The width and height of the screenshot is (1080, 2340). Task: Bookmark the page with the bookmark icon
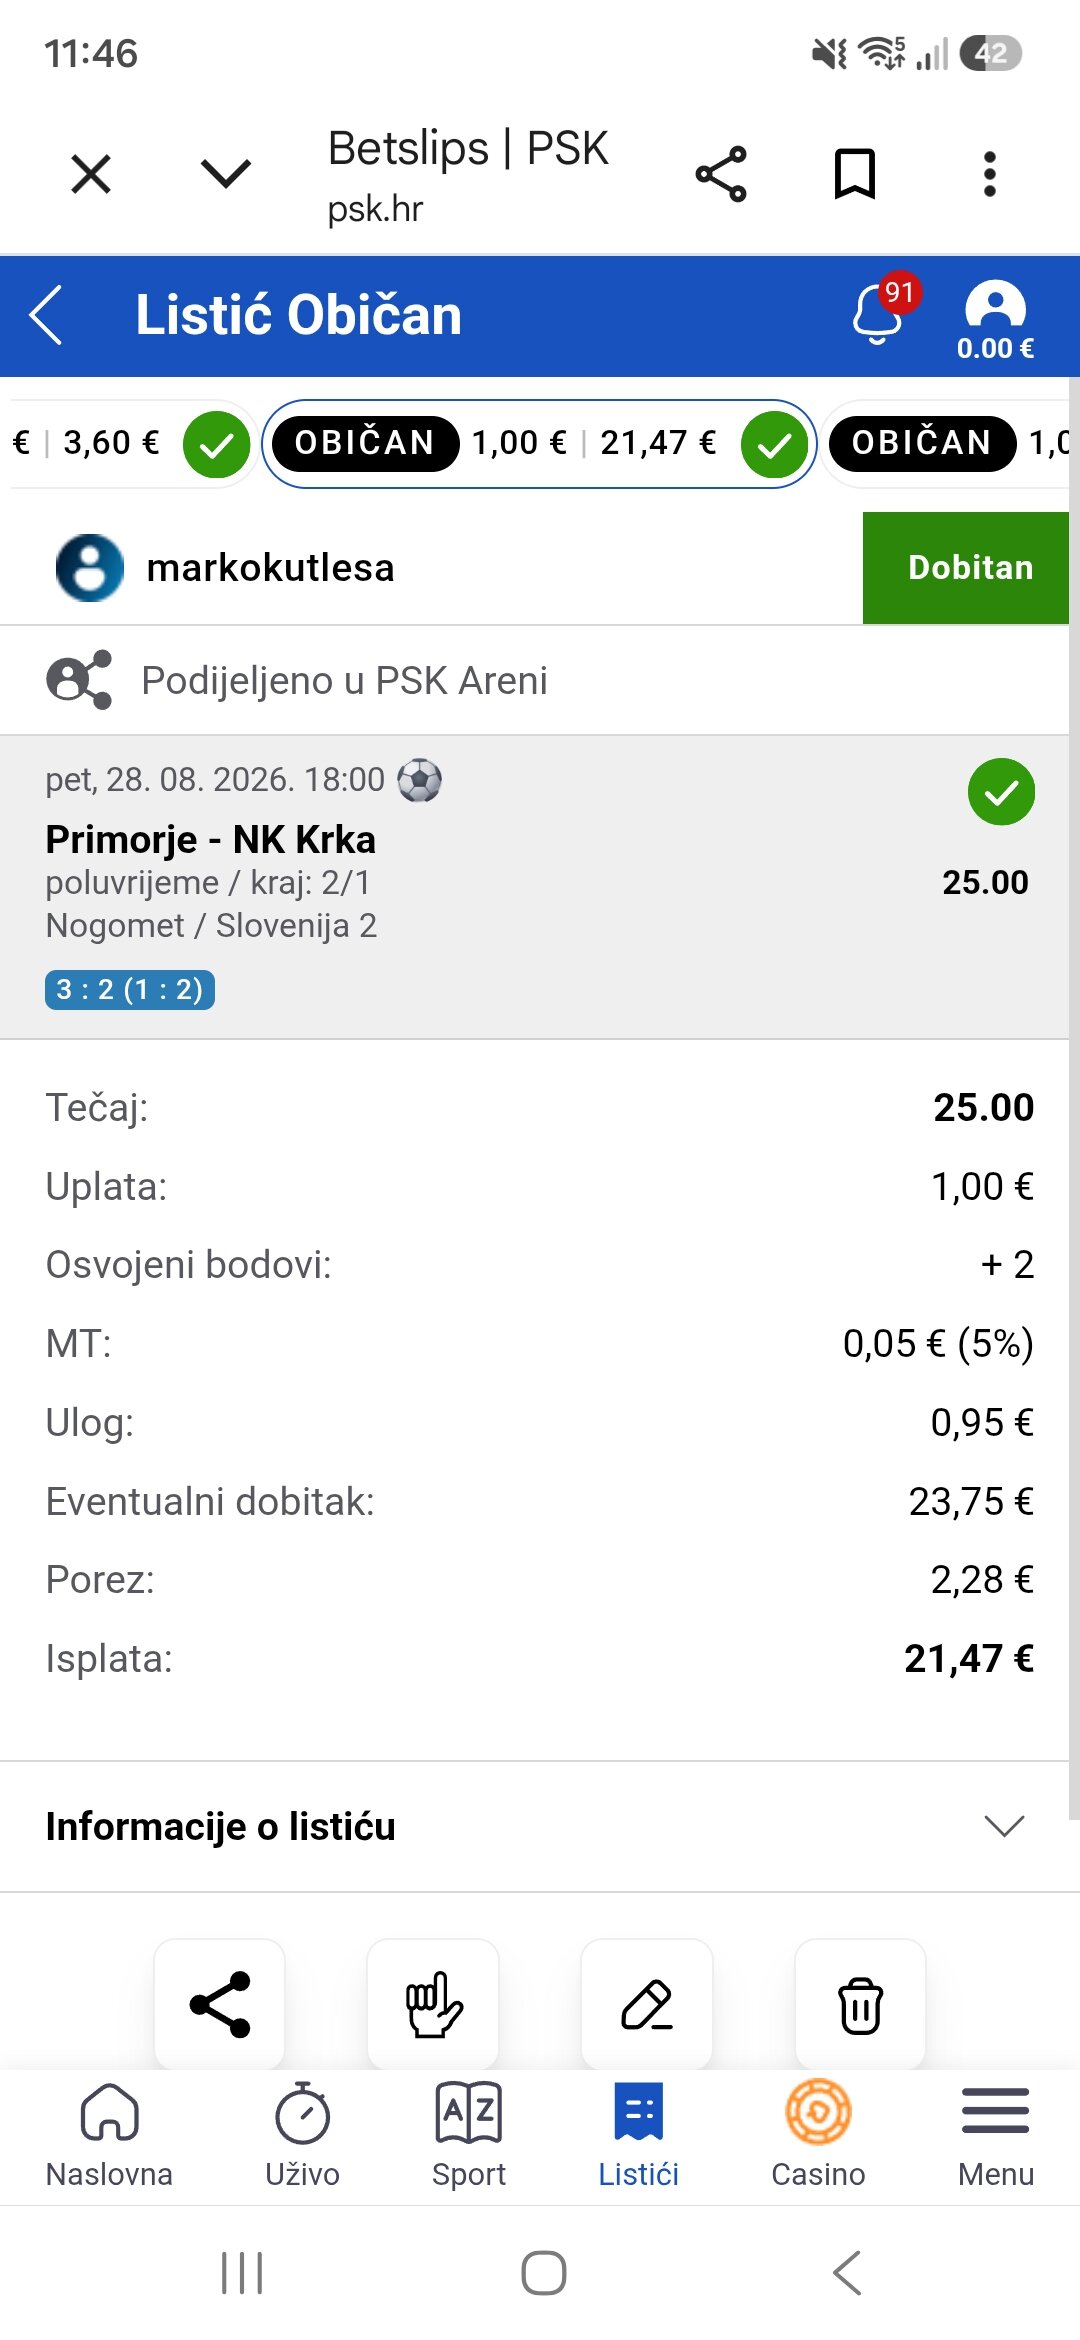855,174
